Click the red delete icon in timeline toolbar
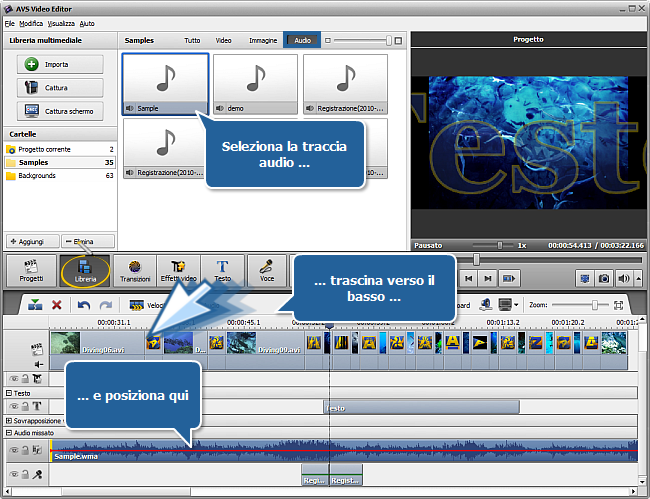The image size is (650, 499). click(x=57, y=305)
